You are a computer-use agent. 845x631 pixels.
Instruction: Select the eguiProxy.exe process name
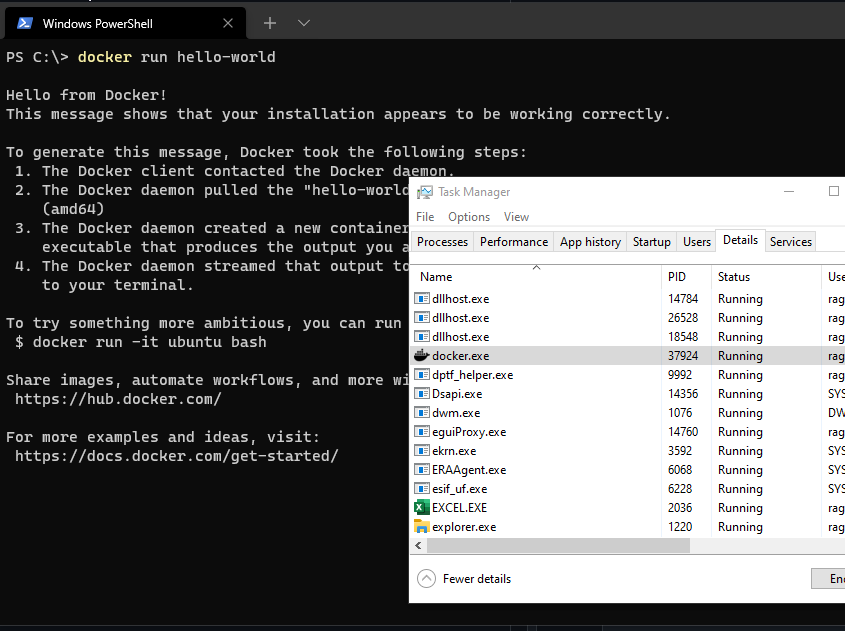point(469,432)
